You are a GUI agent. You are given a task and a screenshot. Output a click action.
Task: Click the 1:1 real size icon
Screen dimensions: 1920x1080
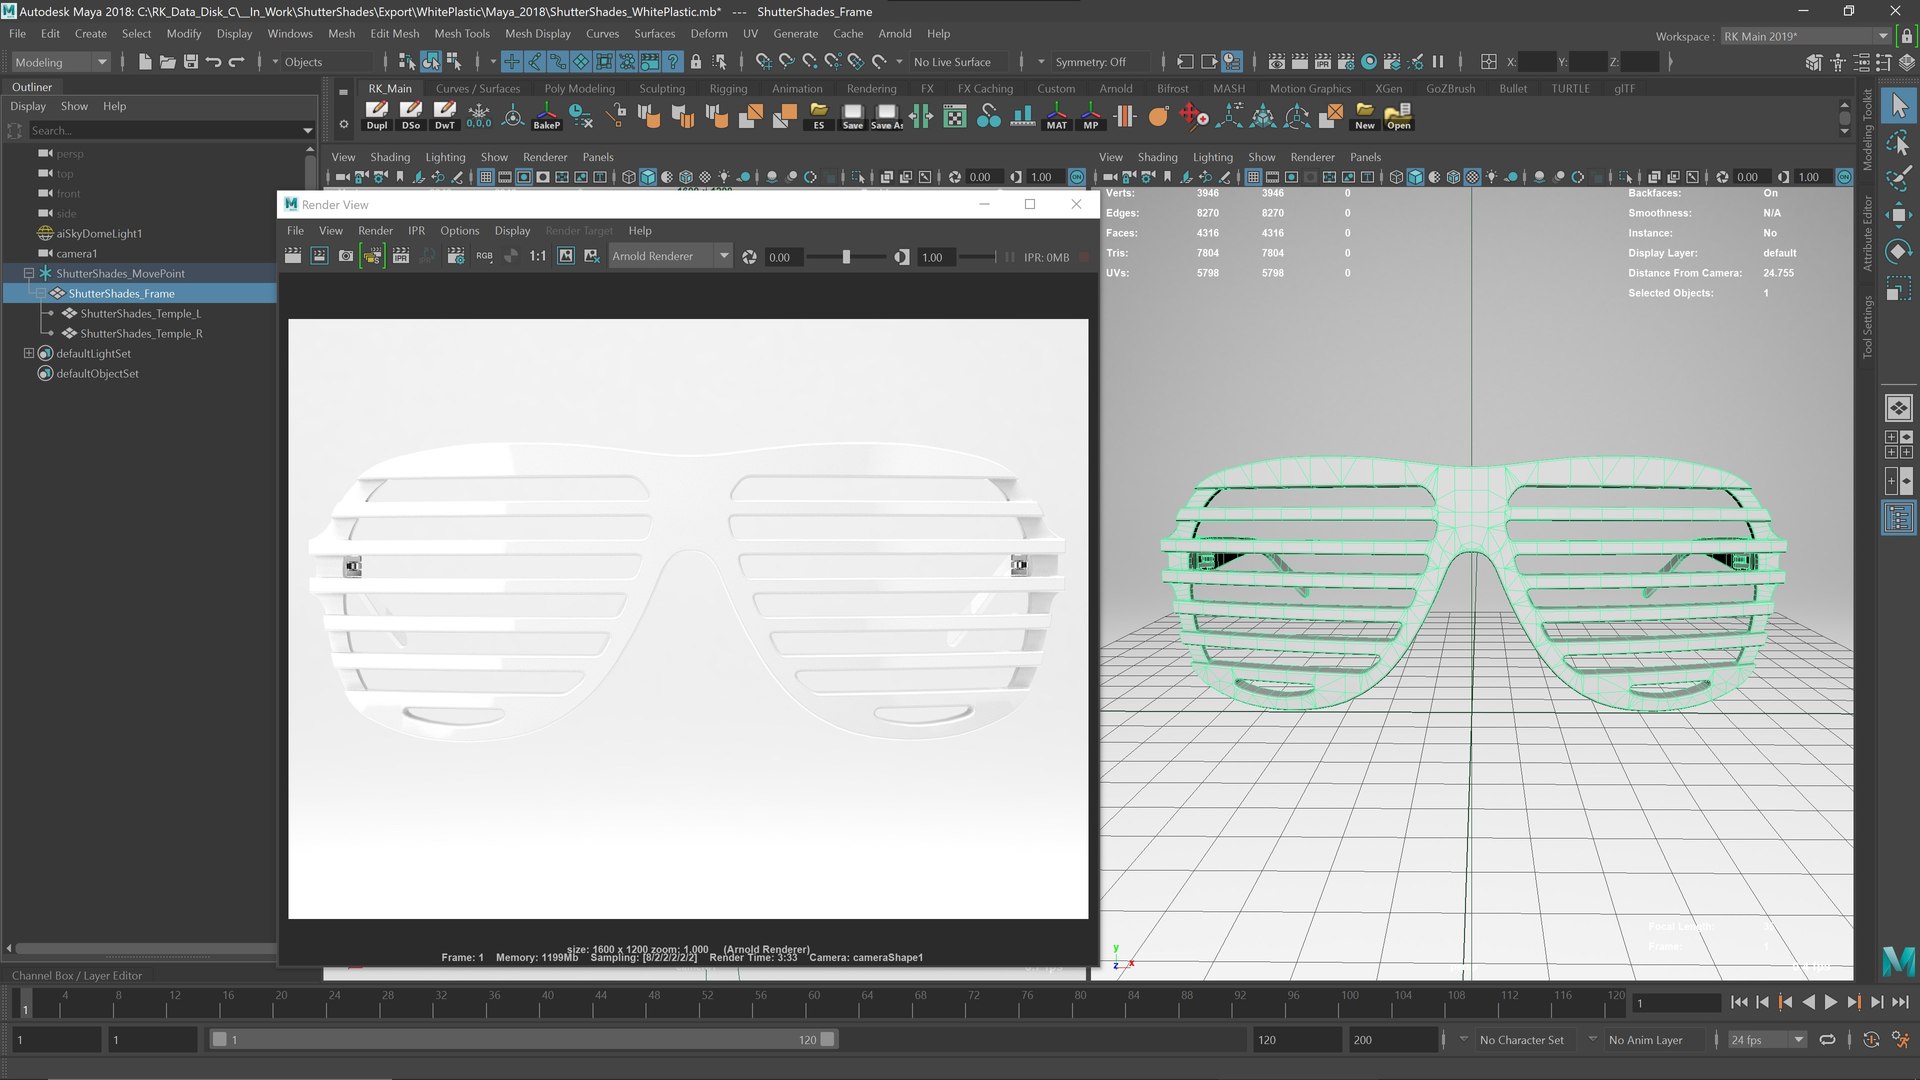click(538, 257)
